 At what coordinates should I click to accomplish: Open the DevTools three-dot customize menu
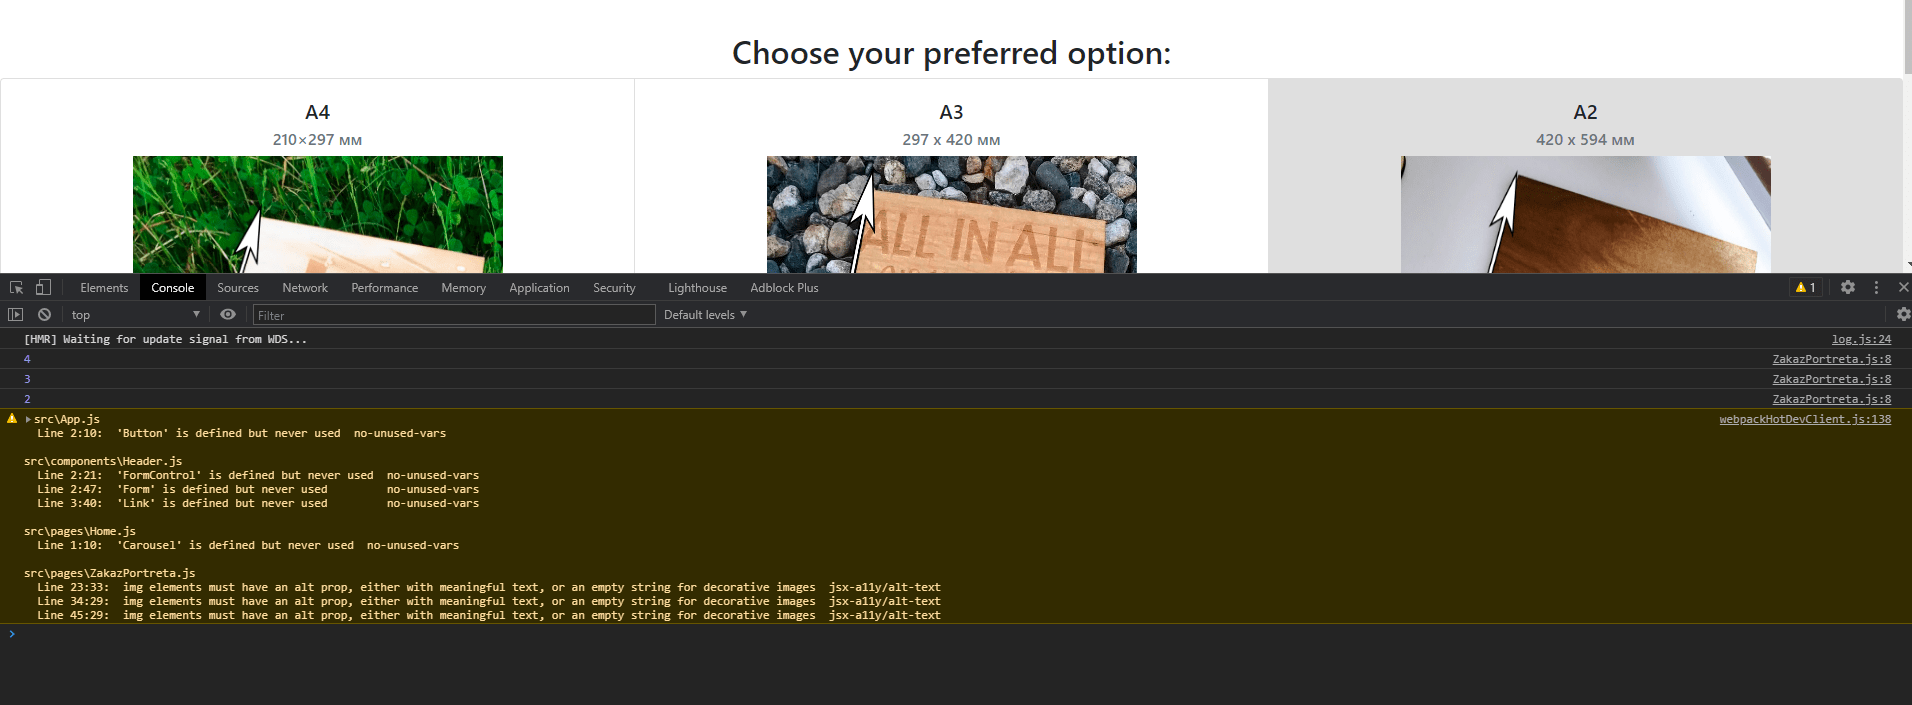click(1876, 288)
